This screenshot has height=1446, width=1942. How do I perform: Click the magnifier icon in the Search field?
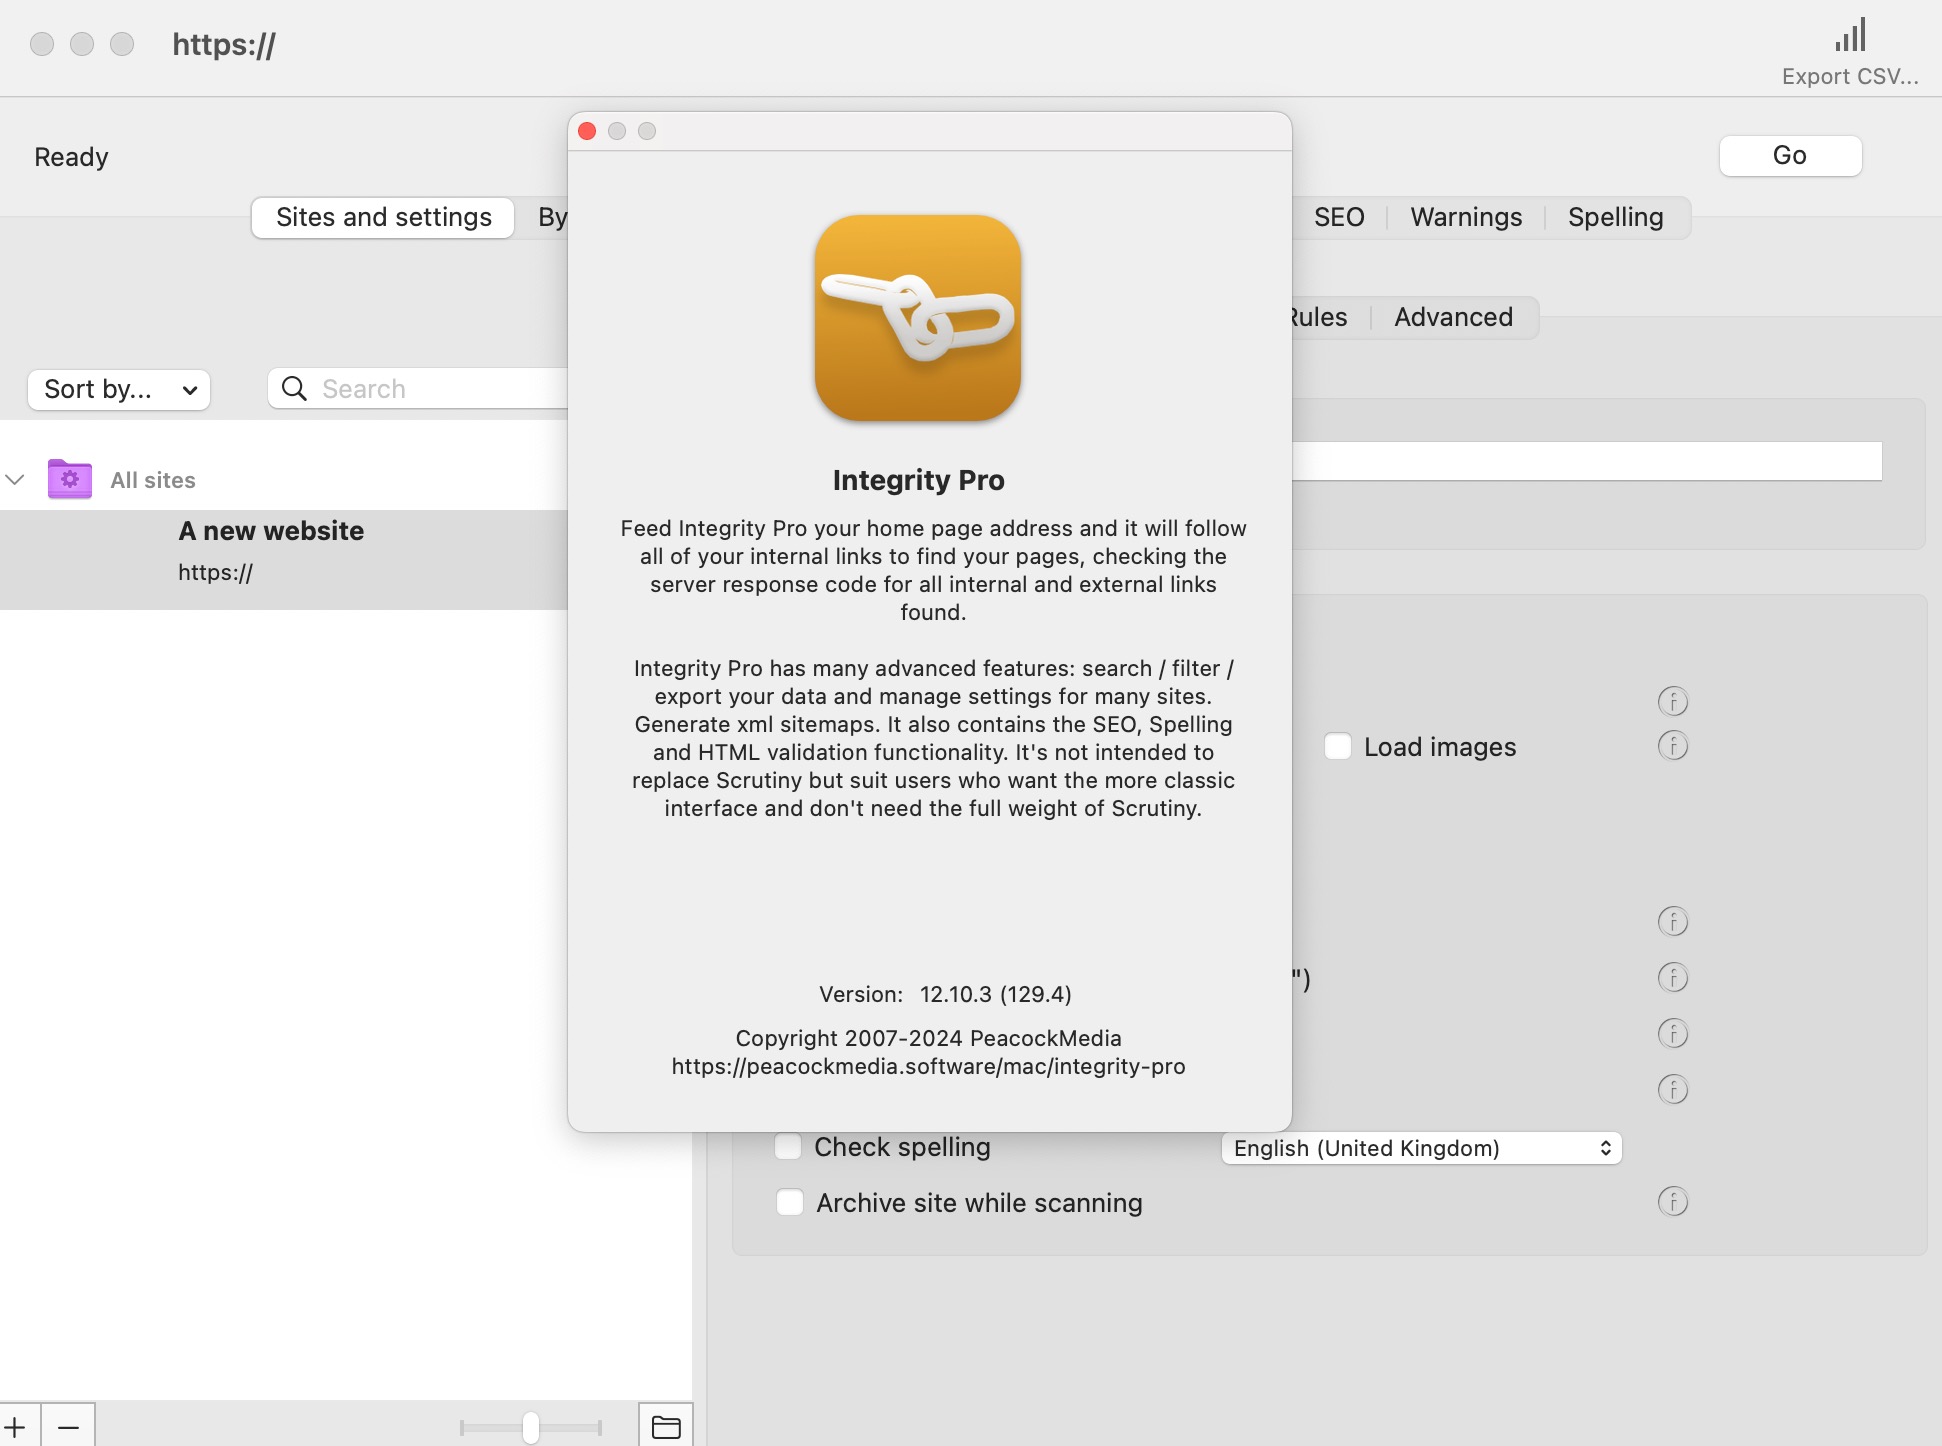[x=294, y=389]
